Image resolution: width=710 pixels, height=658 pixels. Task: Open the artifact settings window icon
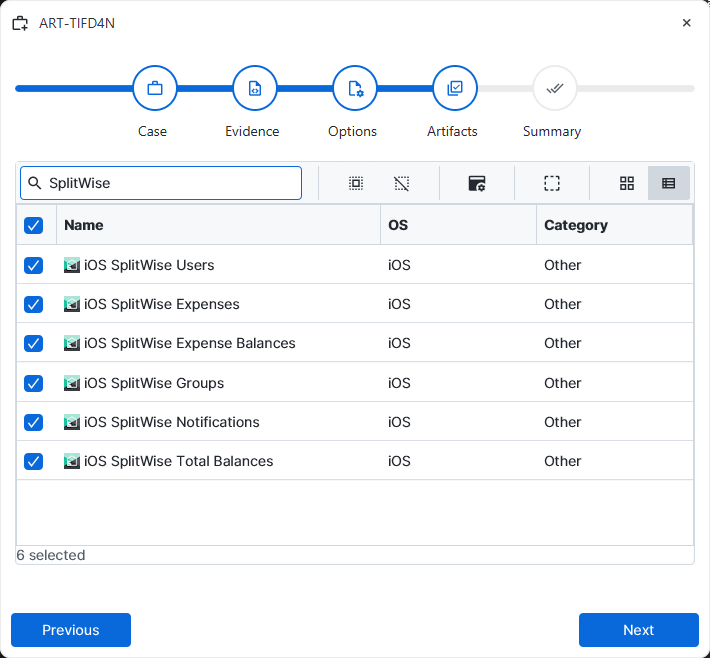477,183
